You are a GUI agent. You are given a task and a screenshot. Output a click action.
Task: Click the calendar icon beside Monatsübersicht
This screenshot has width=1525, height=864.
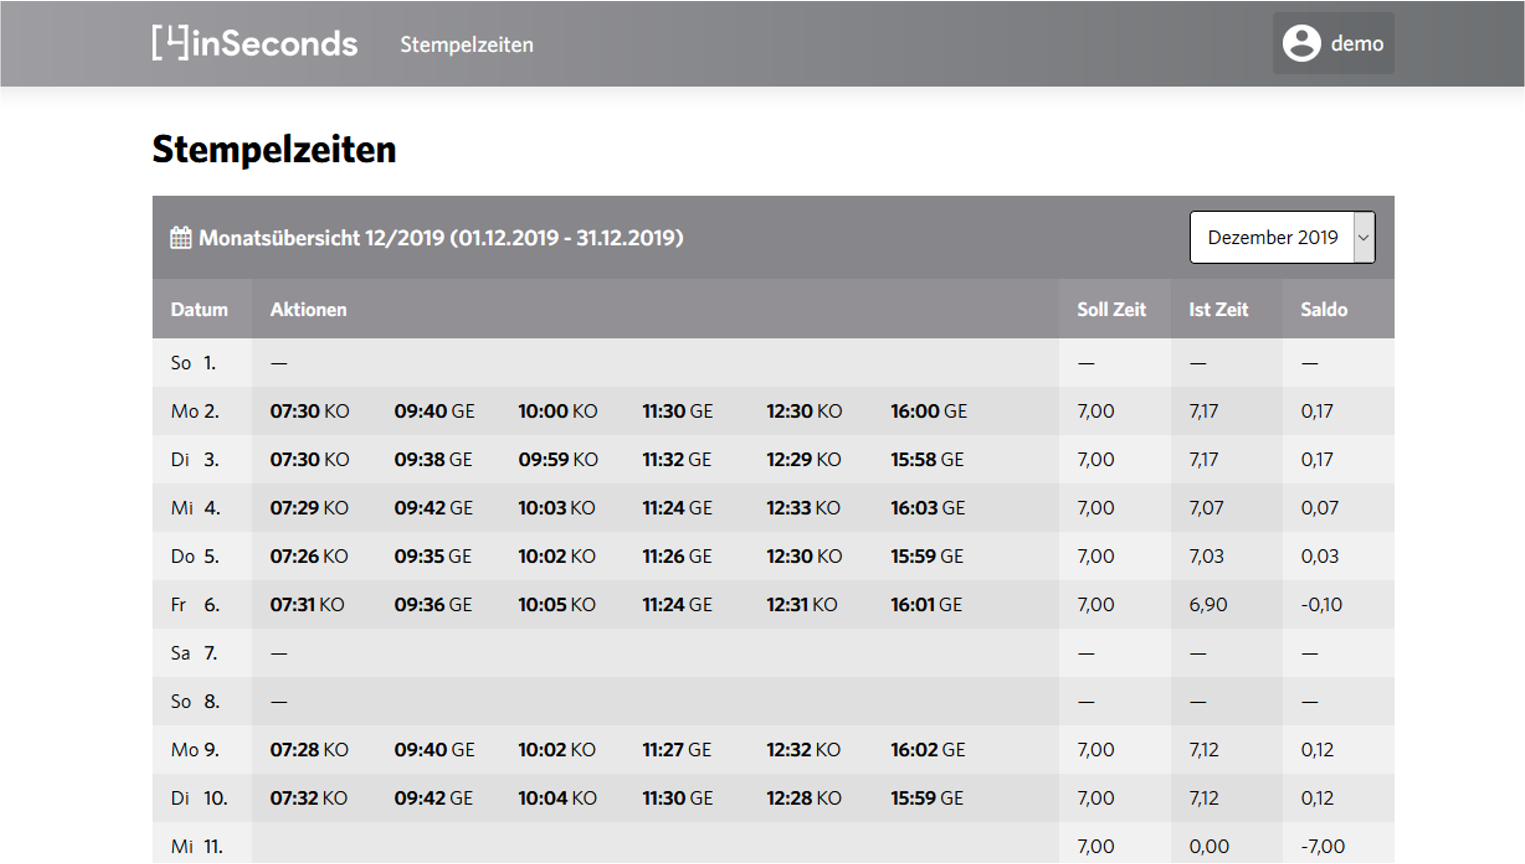click(181, 238)
